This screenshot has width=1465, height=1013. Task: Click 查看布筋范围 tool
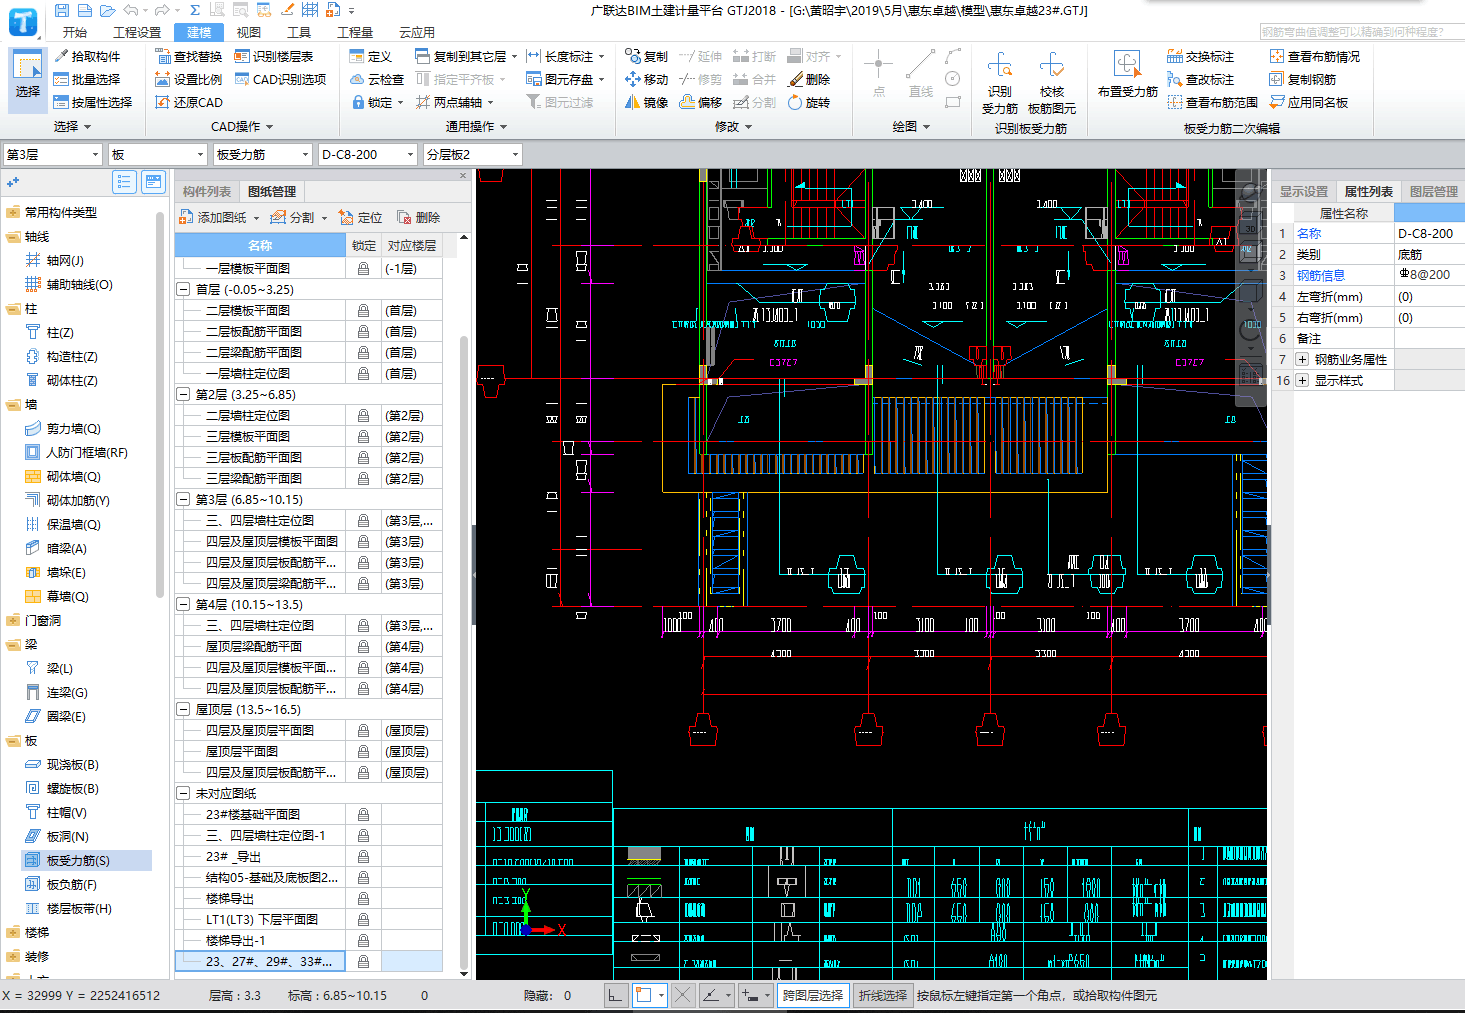1212,102
